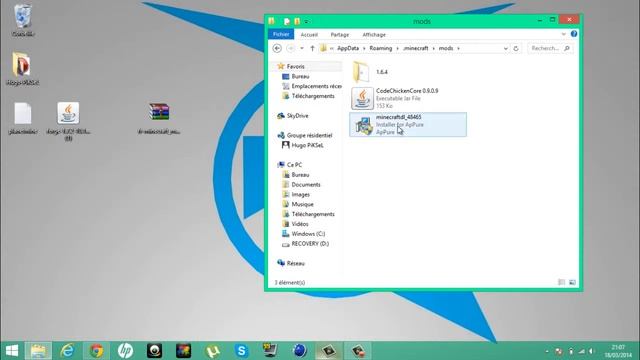Open Skype from the taskbar
The height and width of the screenshot is (360, 640).
click(241, 351)
